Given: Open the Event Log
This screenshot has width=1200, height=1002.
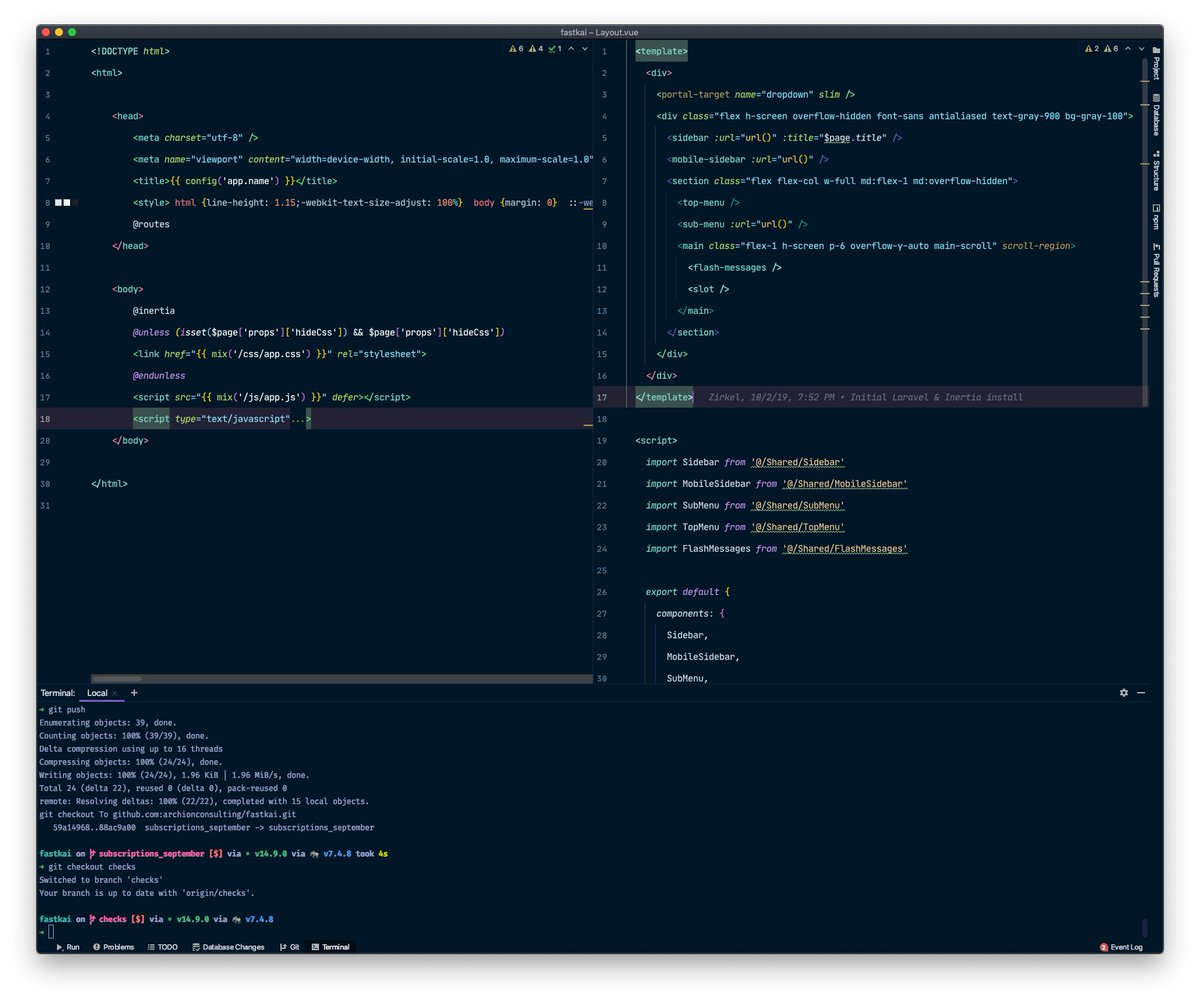Looking at the screenshot, I should pyautogui.click(x=1121, y=947).
